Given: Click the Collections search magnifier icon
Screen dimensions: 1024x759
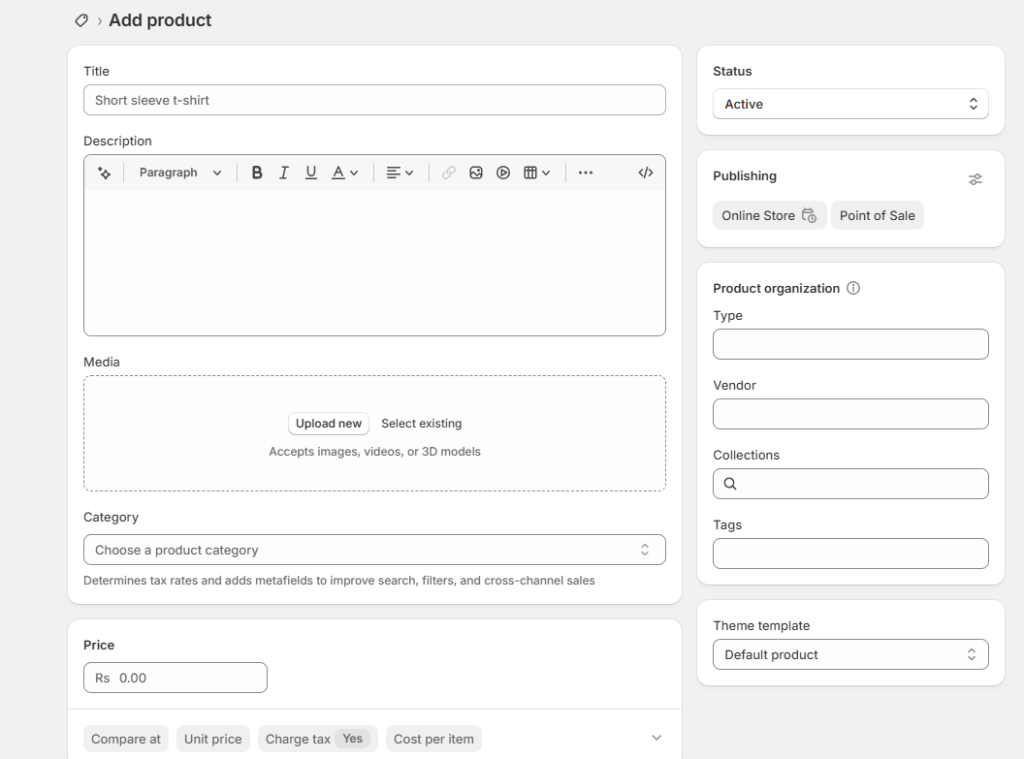Looking at the screenshot, I should coord(730,484).
